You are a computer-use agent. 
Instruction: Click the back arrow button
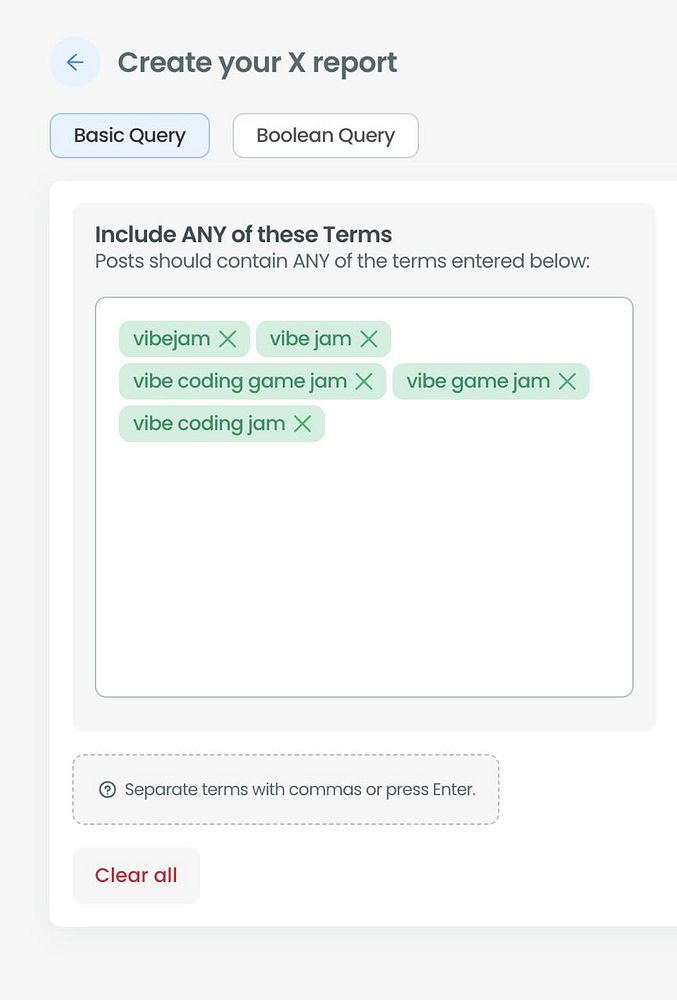[75, 63]
